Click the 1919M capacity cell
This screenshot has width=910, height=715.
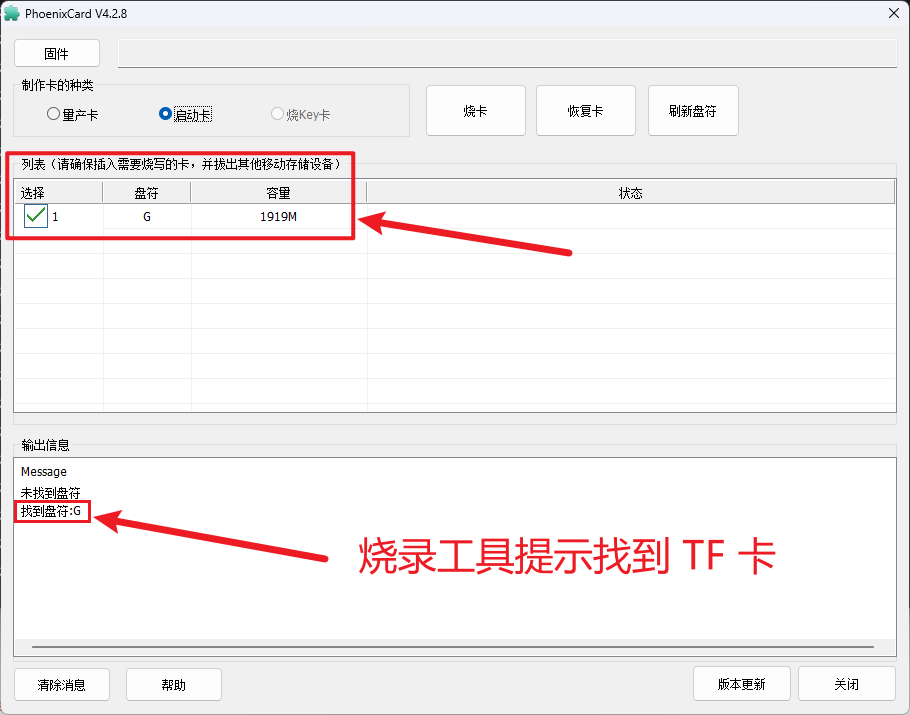click(x=278, y=217)
